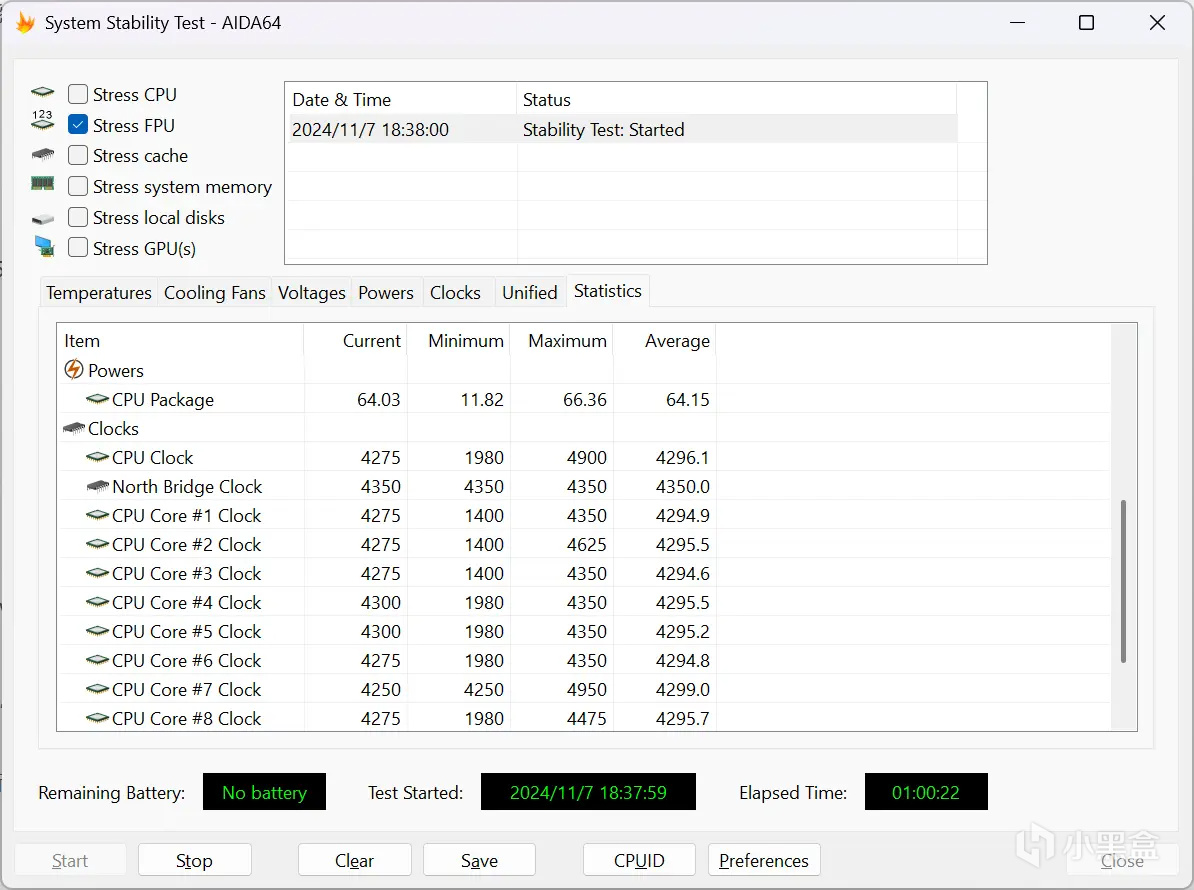
Task: Click the statistics list scrollbar thumb
Action: 1123,581
